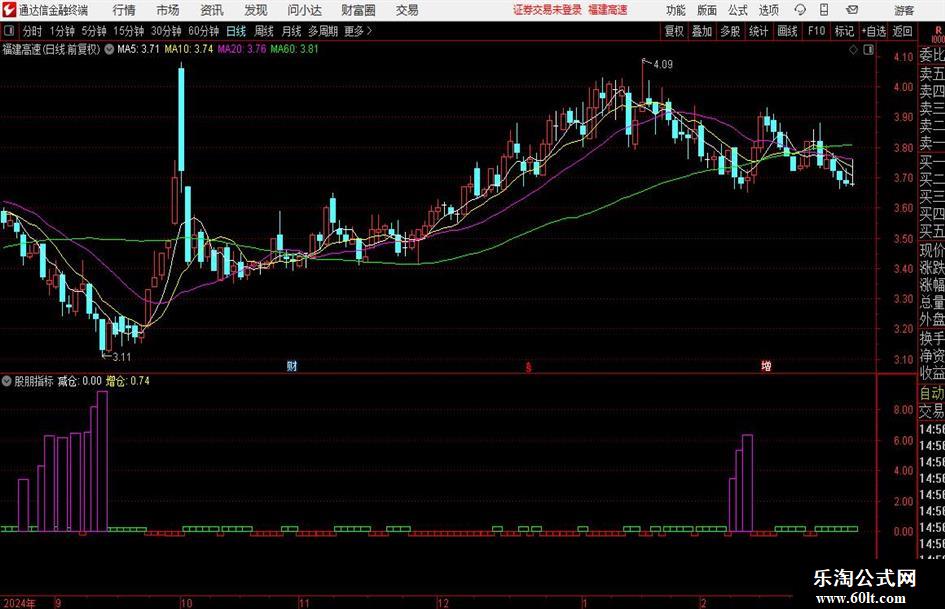Click the 叠加 overlay button
This screenshot has width=945, height=609.
(702, 31)
